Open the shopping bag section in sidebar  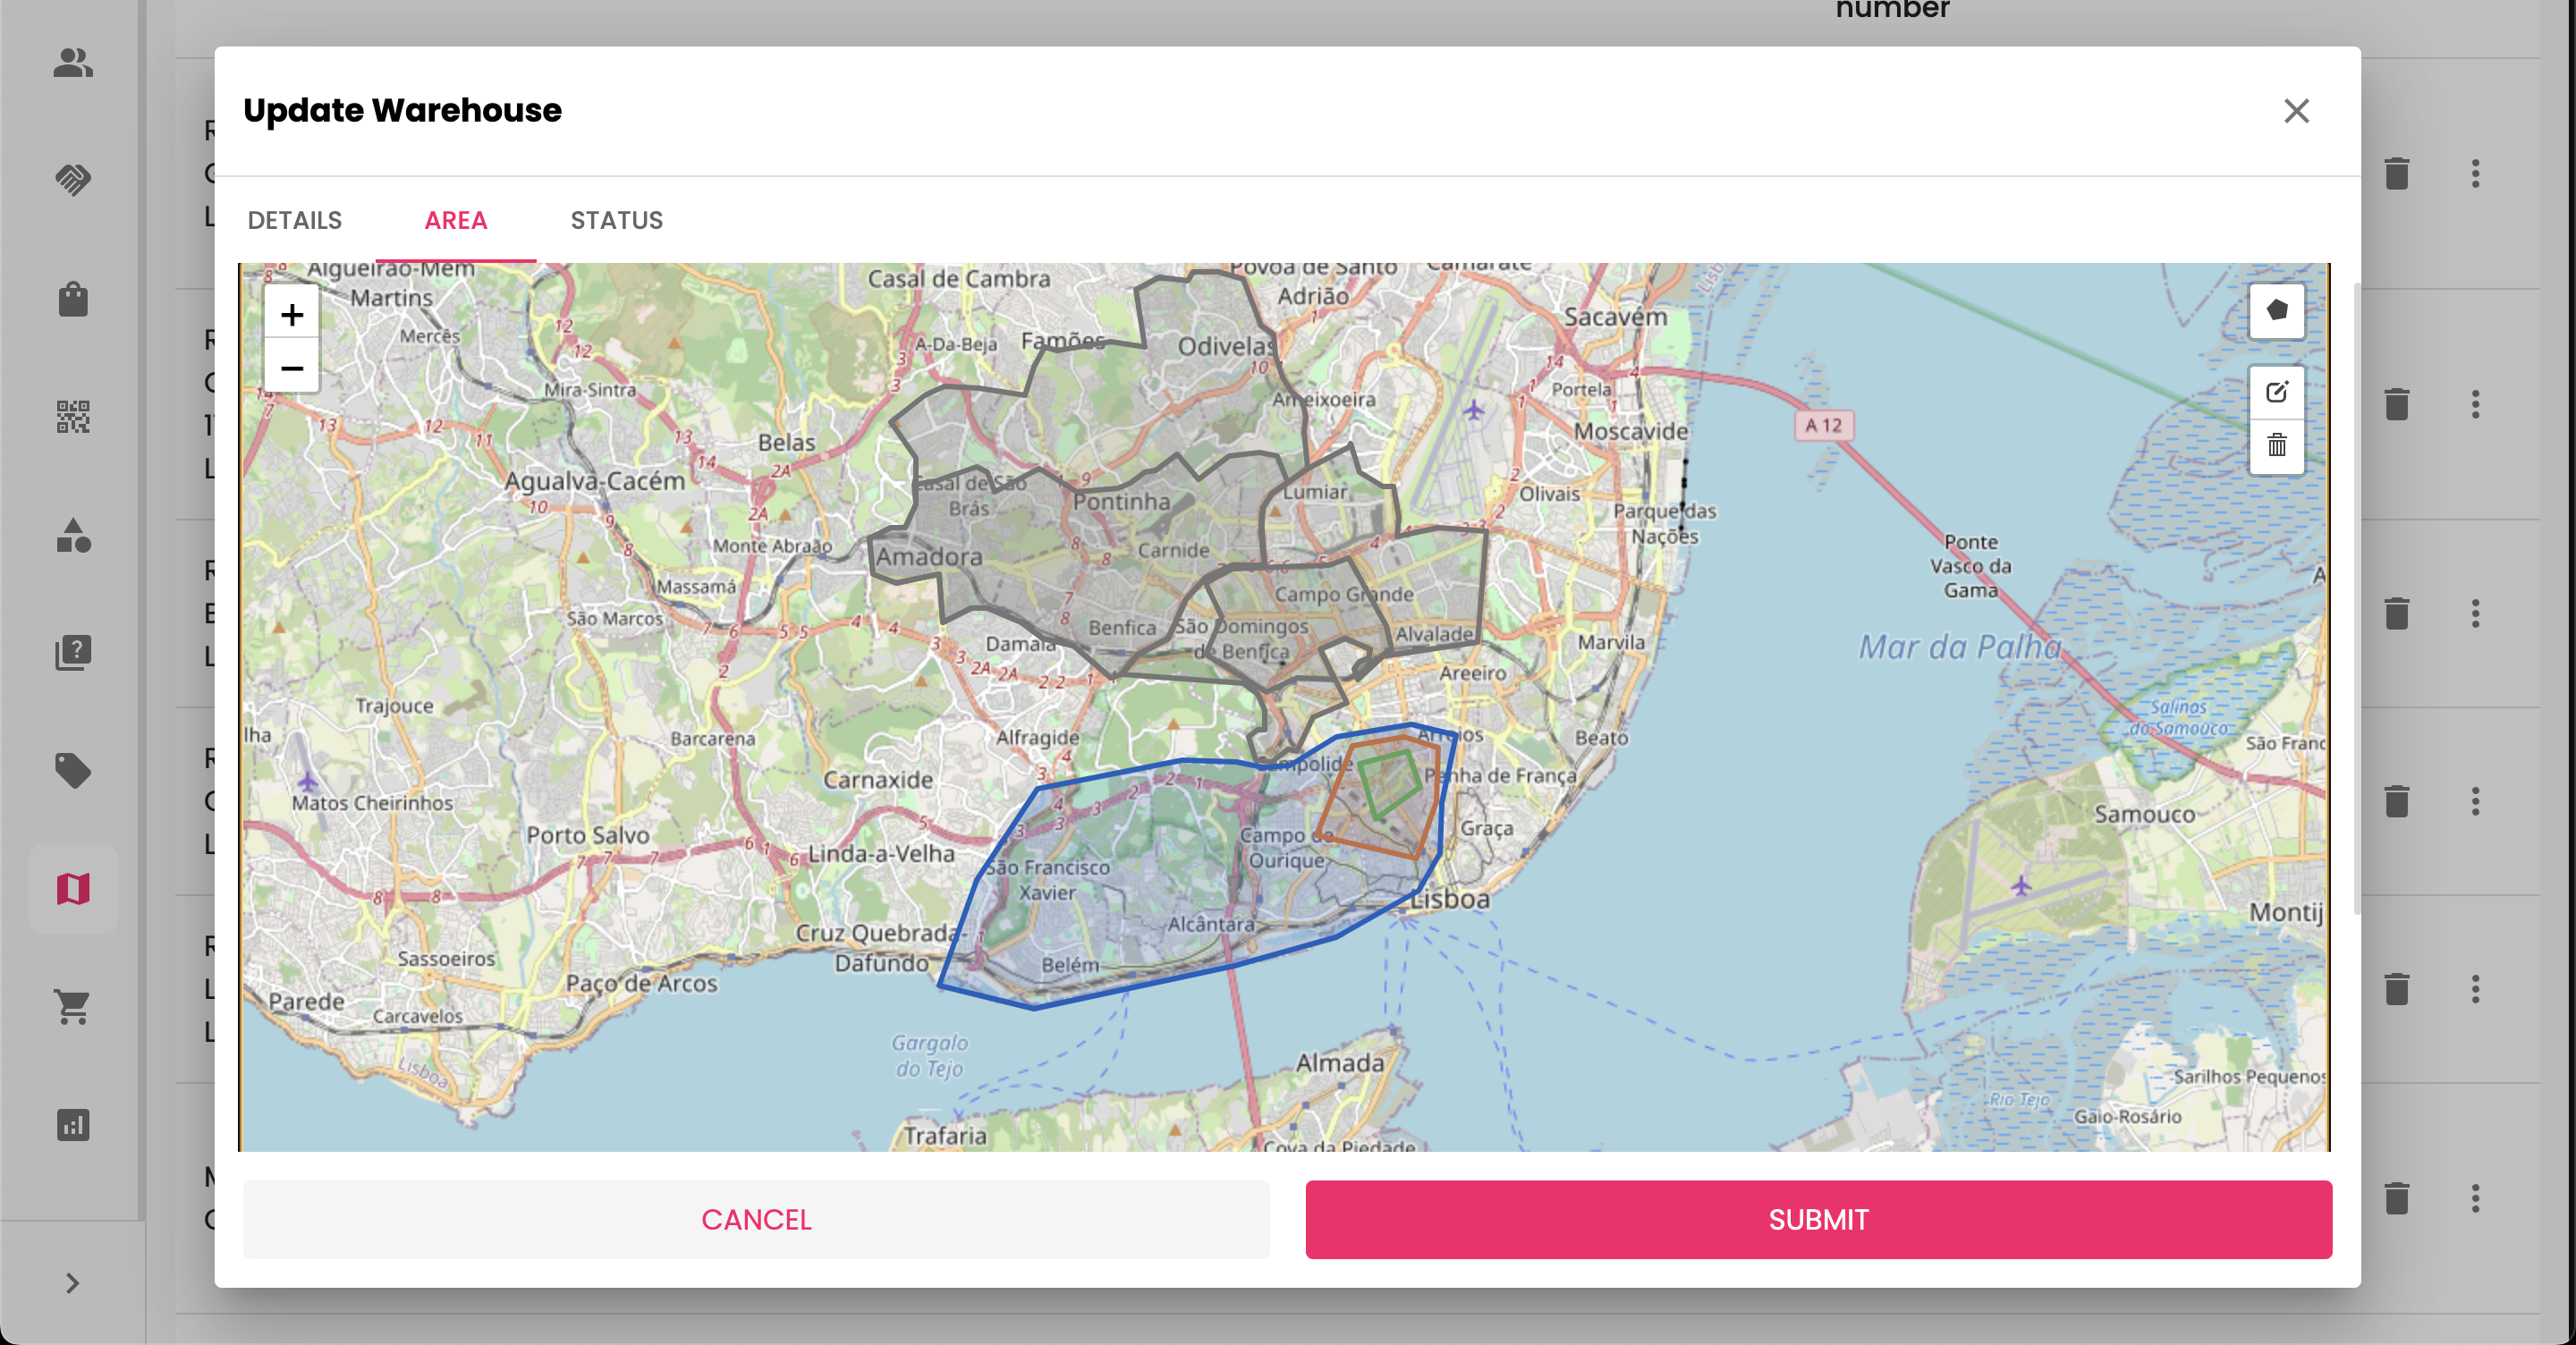73,299
